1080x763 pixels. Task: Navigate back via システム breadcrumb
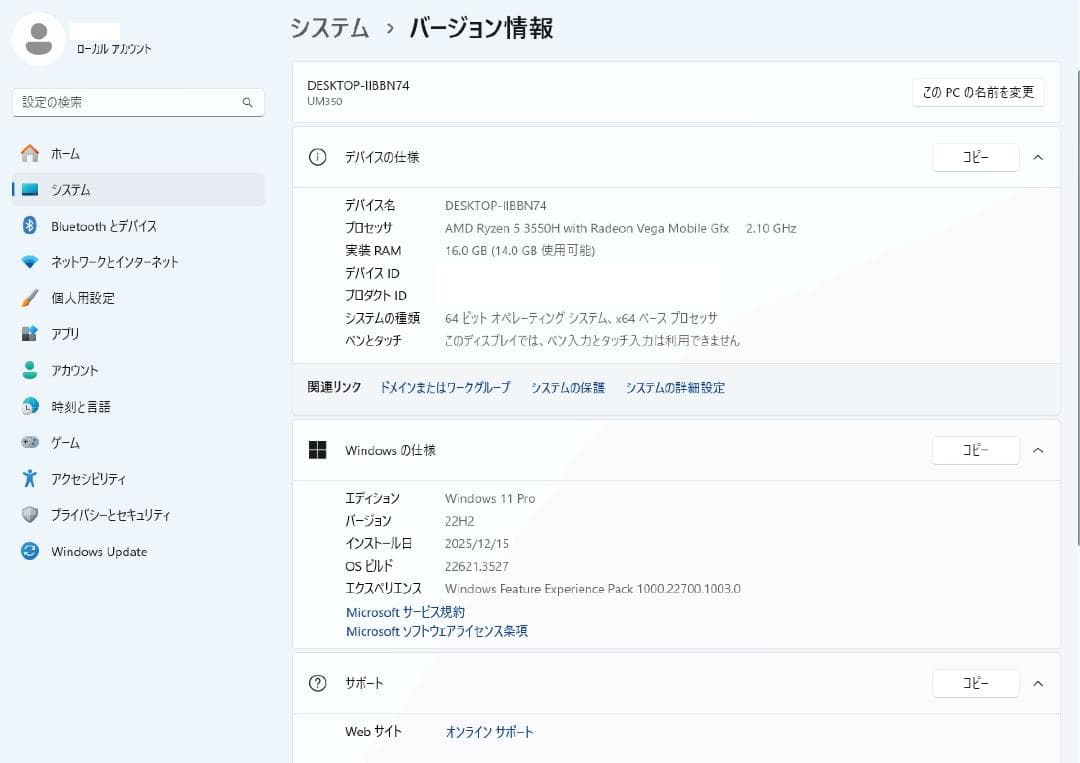tap(329, 29)
